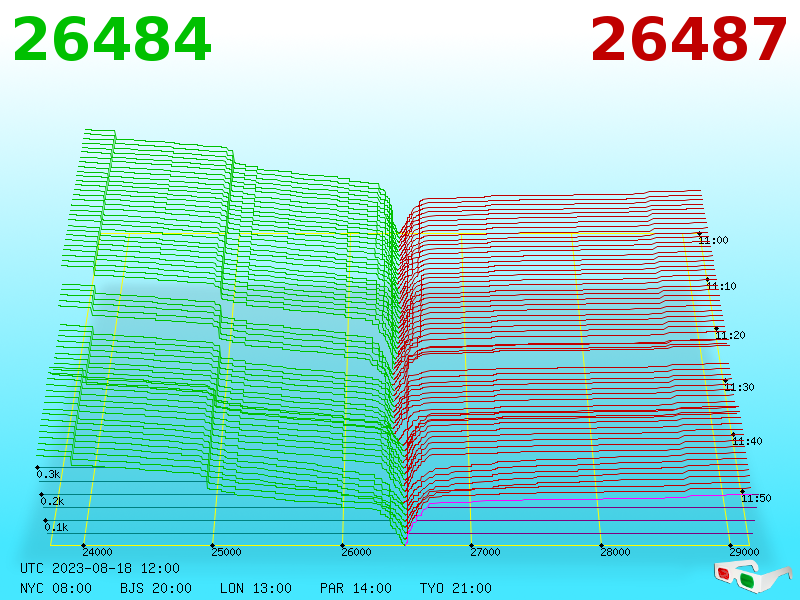Click the red ask price 26487
This screenshot has width=800, height=600.
[x=689, y=40]
